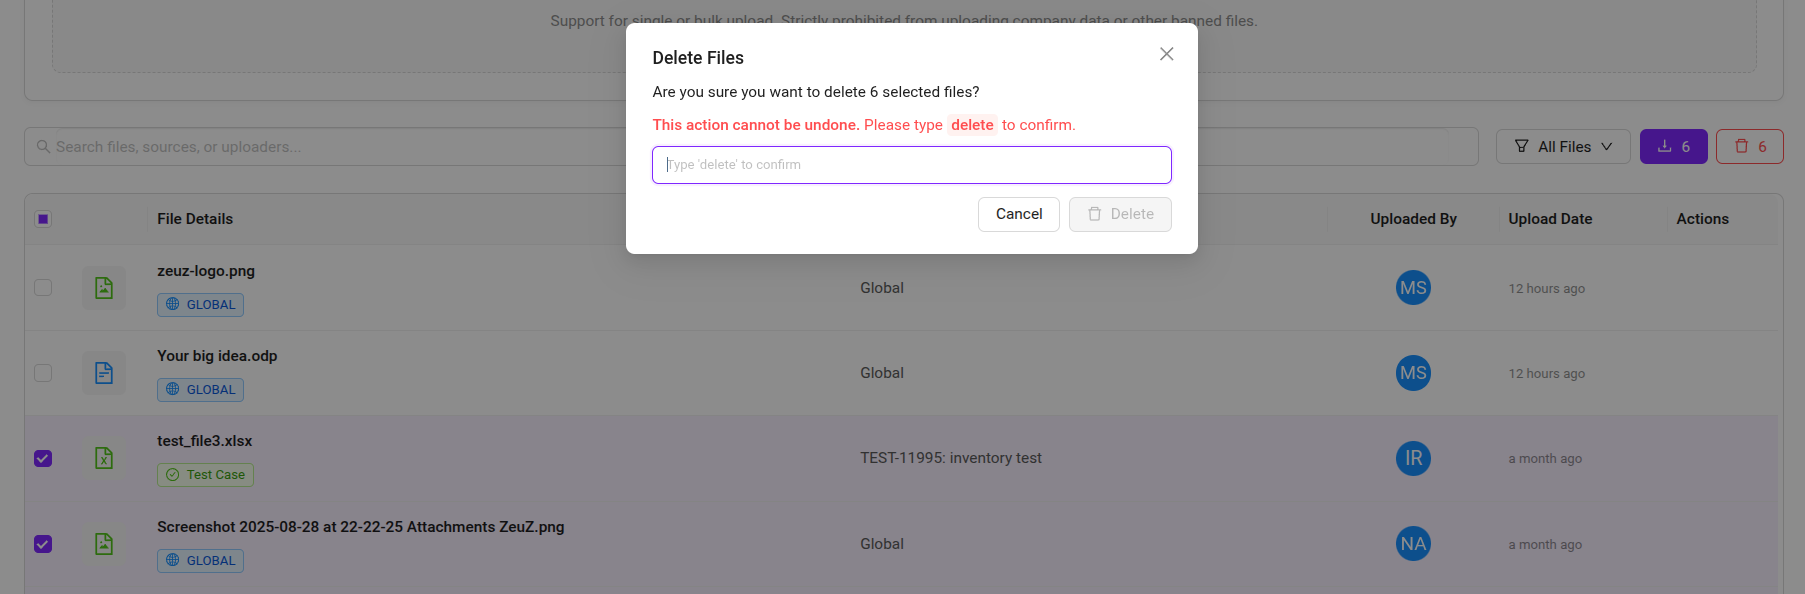Check the zeuz-logo.png row checkbox
The width and height of the screenshot is (1805, 594).
tap(43, 288)
